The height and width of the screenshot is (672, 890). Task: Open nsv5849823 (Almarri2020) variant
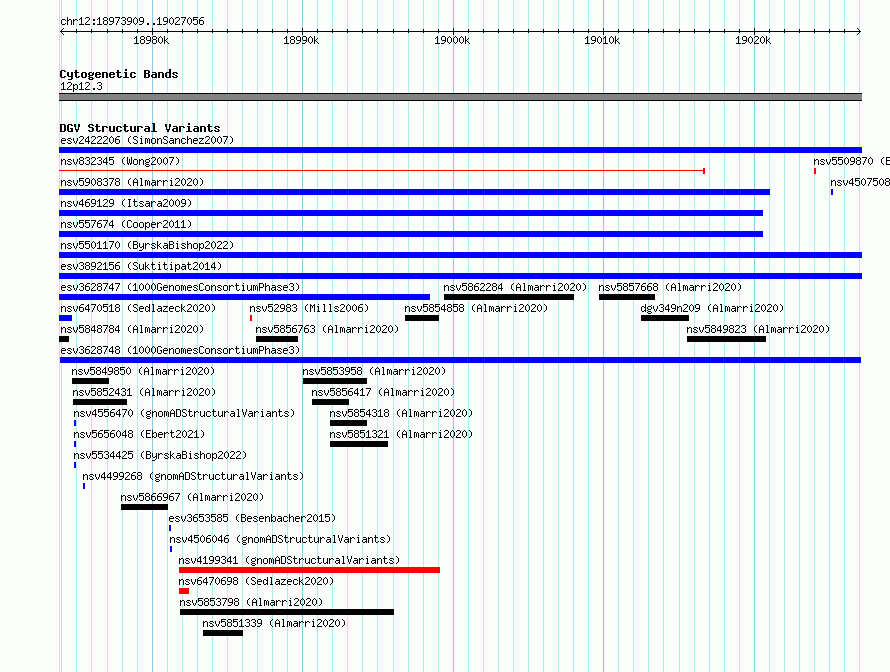758,329
